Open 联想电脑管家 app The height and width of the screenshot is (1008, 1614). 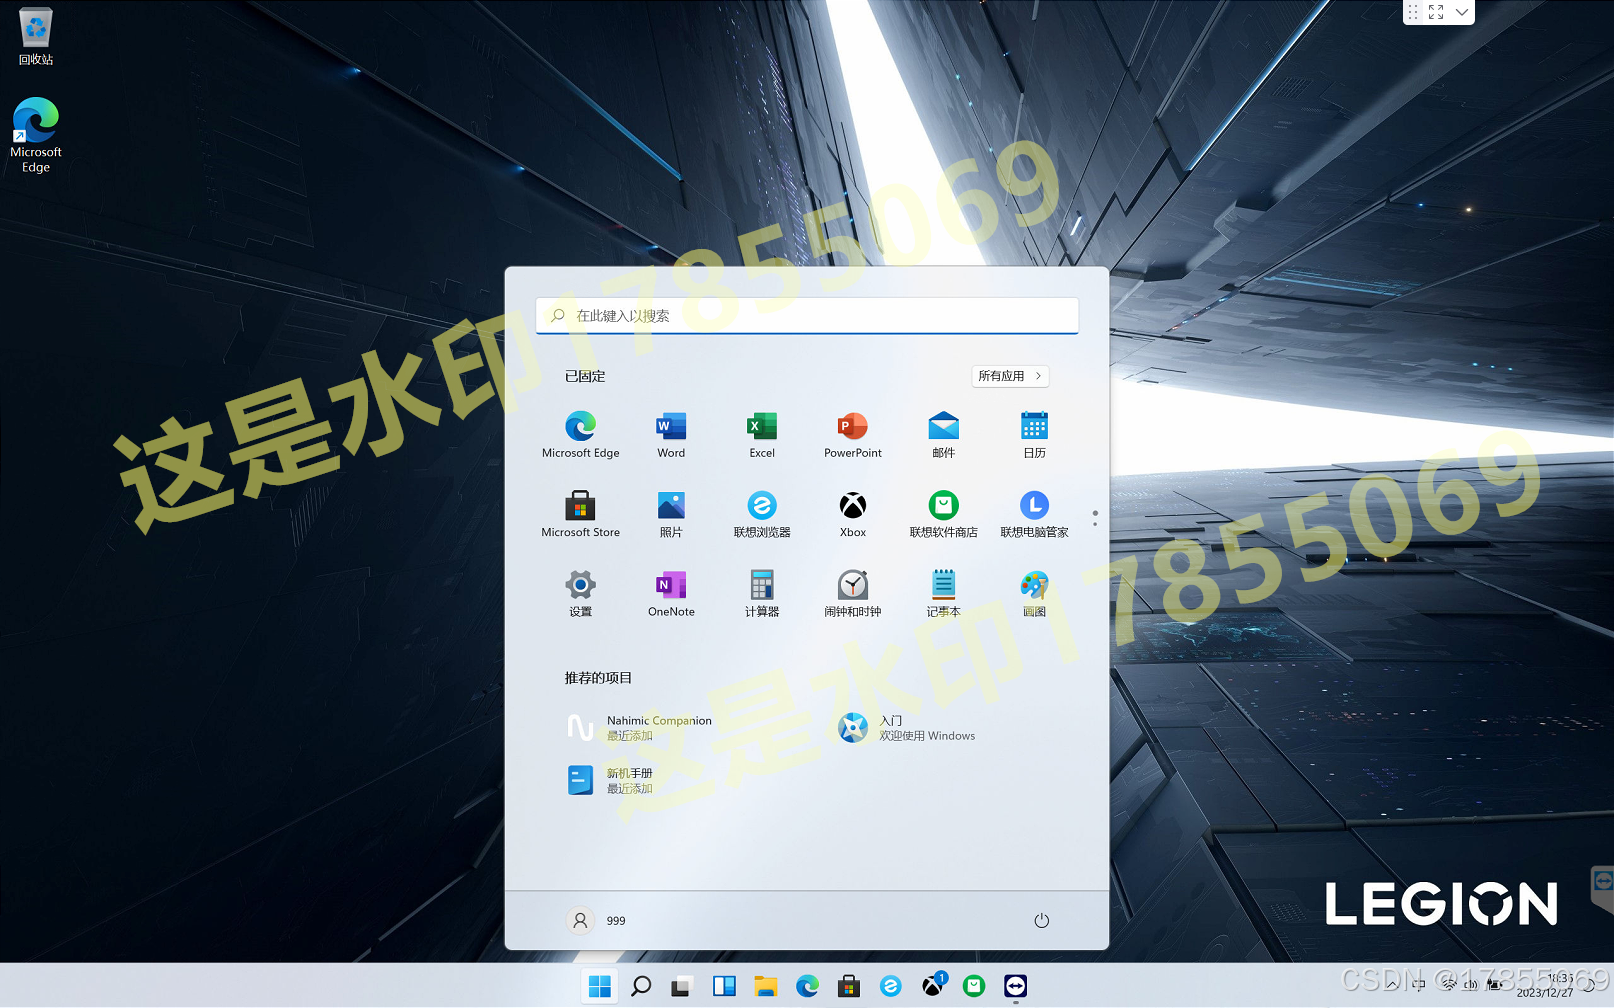click(1034, 514)
